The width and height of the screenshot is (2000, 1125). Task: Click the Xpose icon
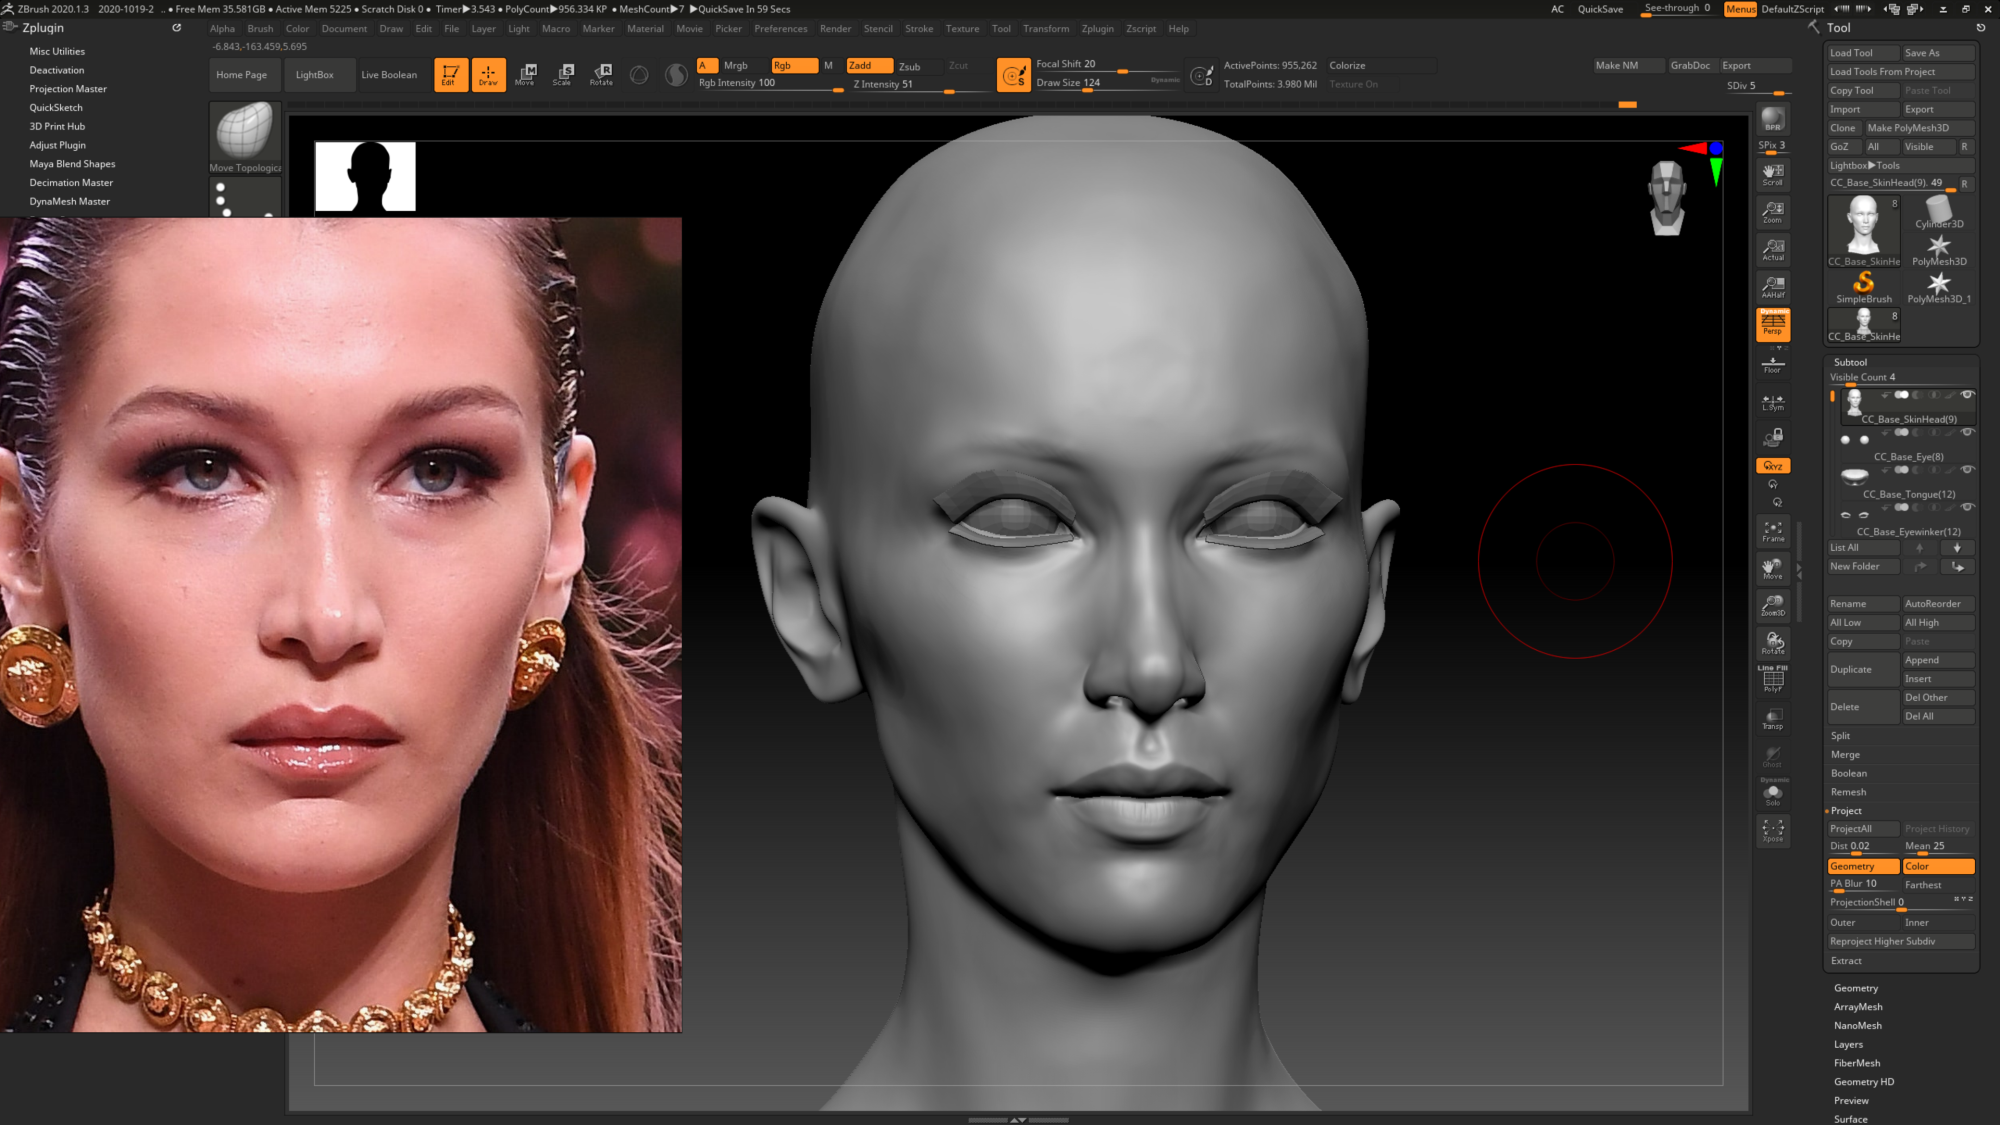tap(1772, 831)
